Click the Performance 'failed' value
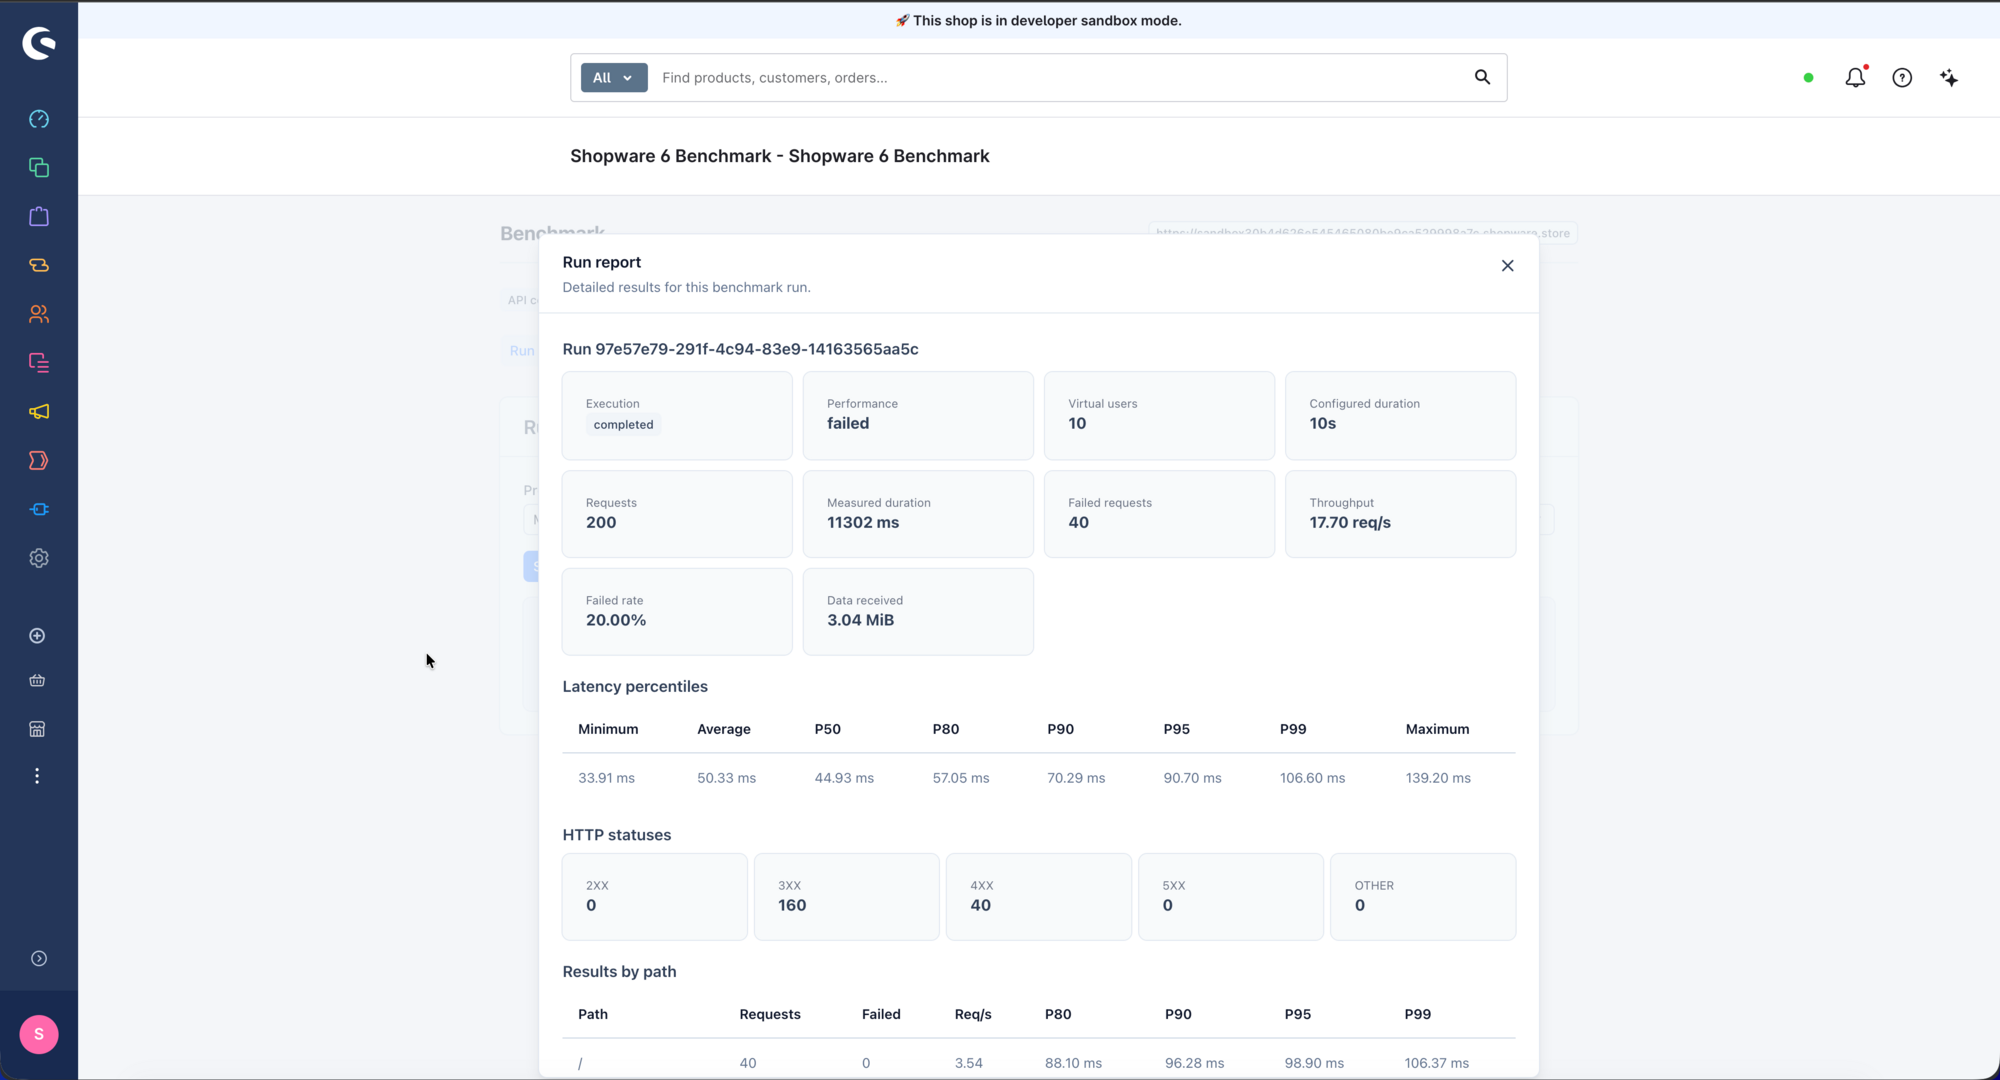The width and height of the screenshot is (2000, 1080). point(848,423)
